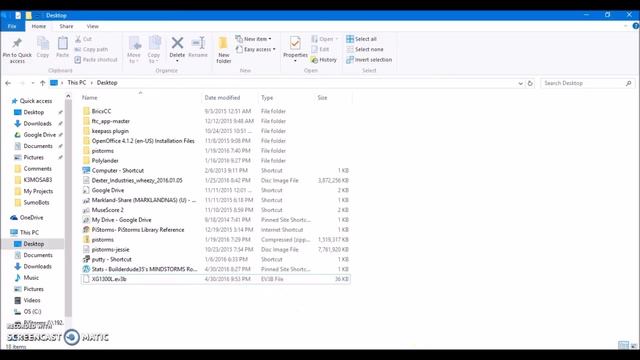
Task: Click Edit in the ribbon
Action: point(320,49)
